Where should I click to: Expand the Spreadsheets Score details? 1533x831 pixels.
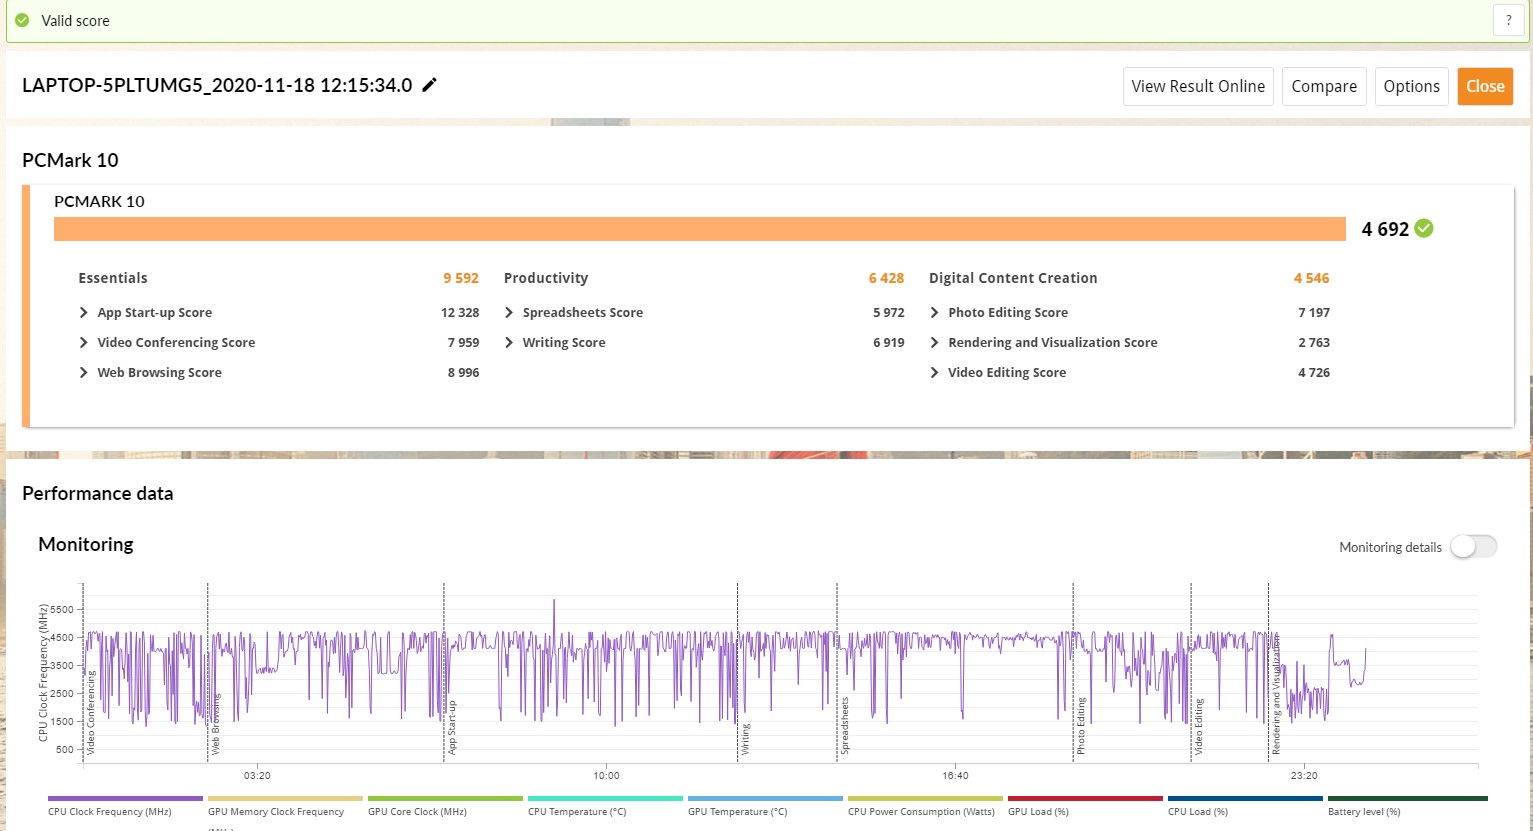click(704, 312)
